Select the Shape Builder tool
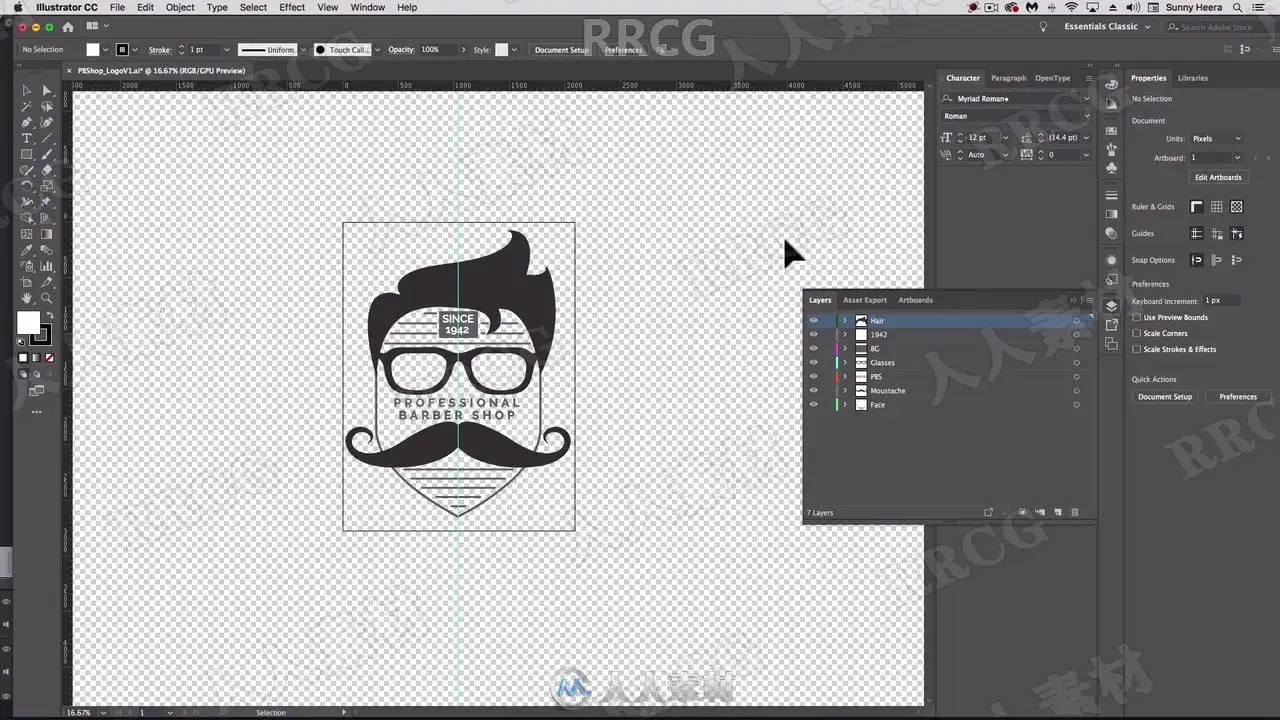This screenshot has height=720, width=1280. tap(27, 218)
